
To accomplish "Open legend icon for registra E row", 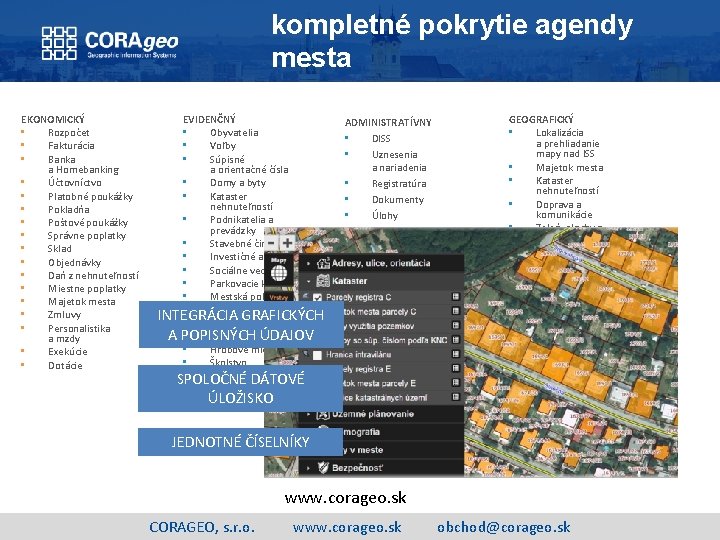I will coord(456,368).
